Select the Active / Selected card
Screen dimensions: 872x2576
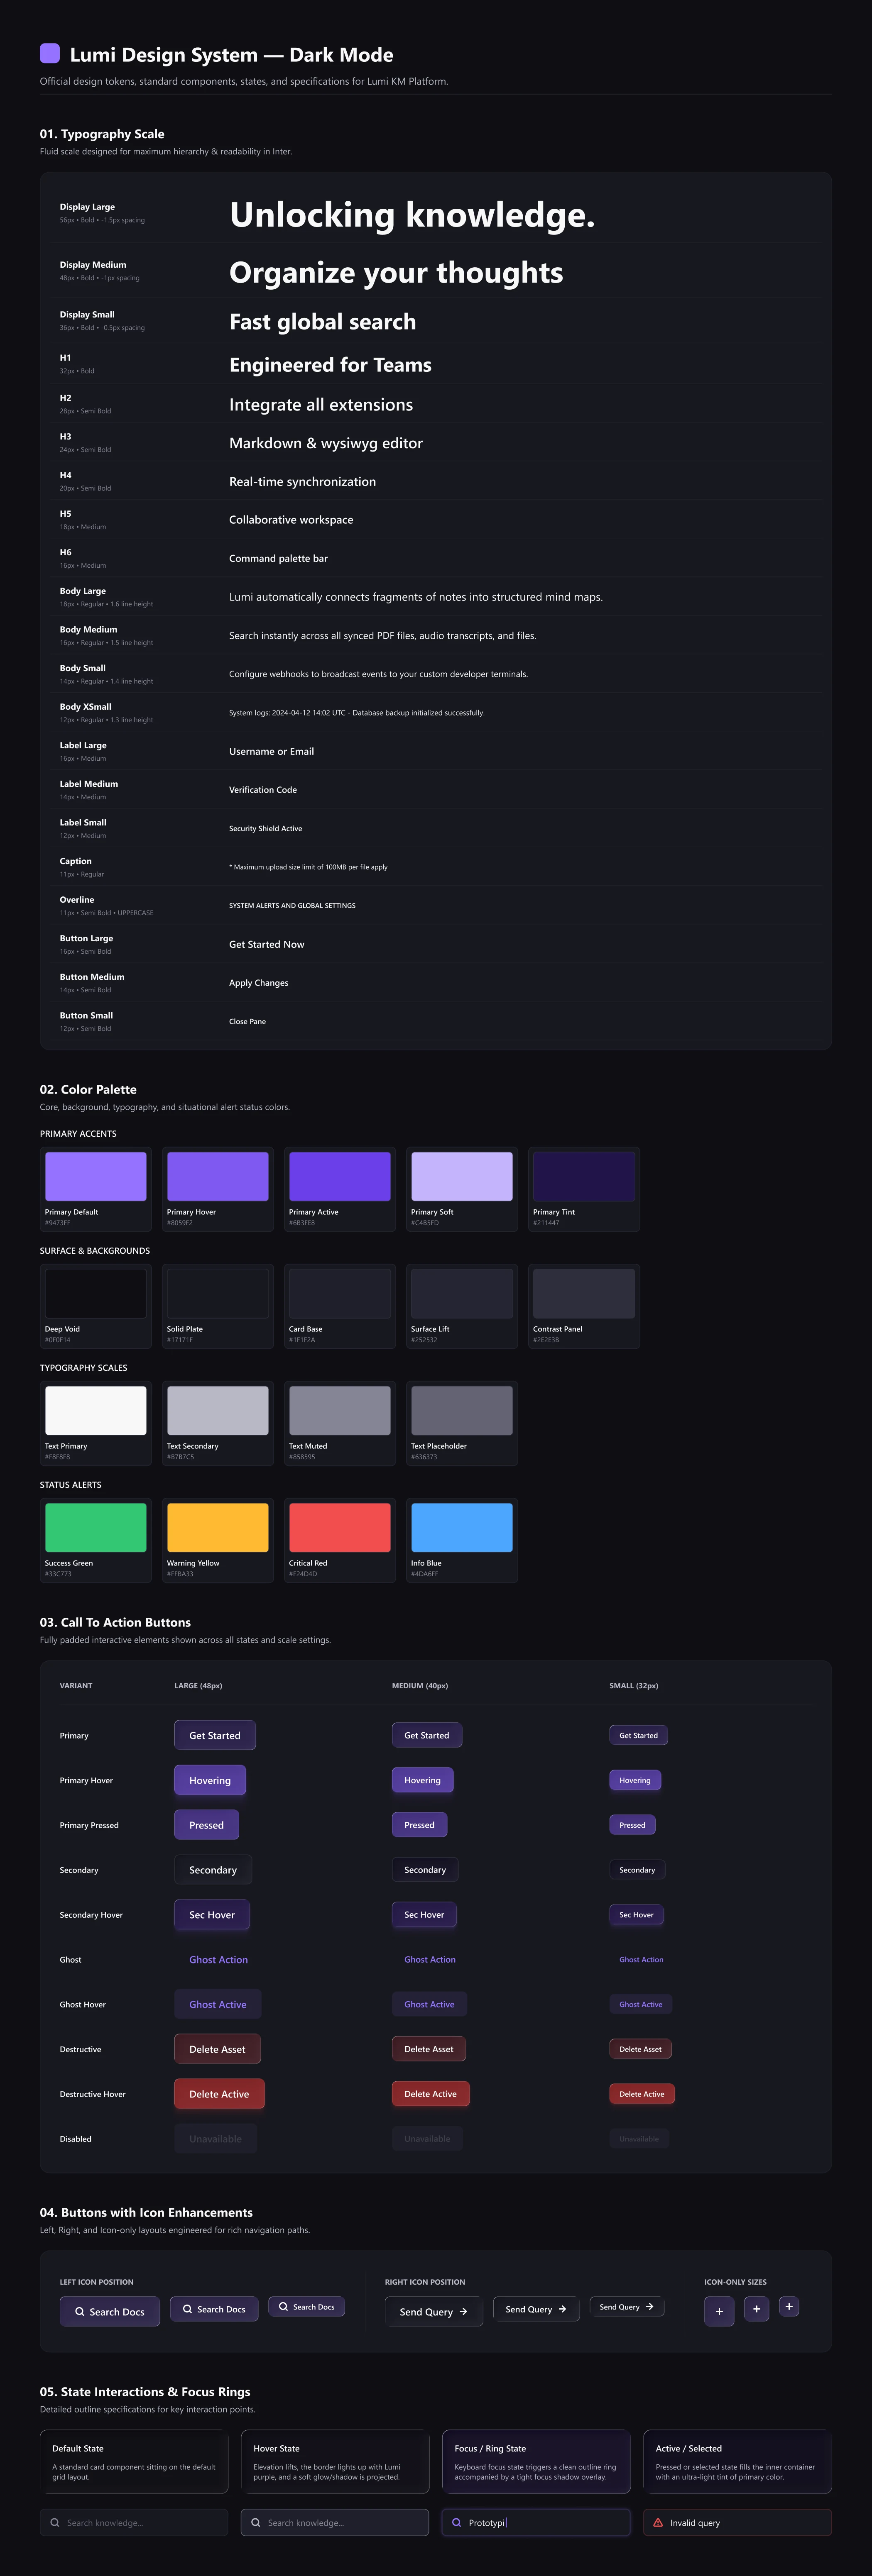[737, 2462]
